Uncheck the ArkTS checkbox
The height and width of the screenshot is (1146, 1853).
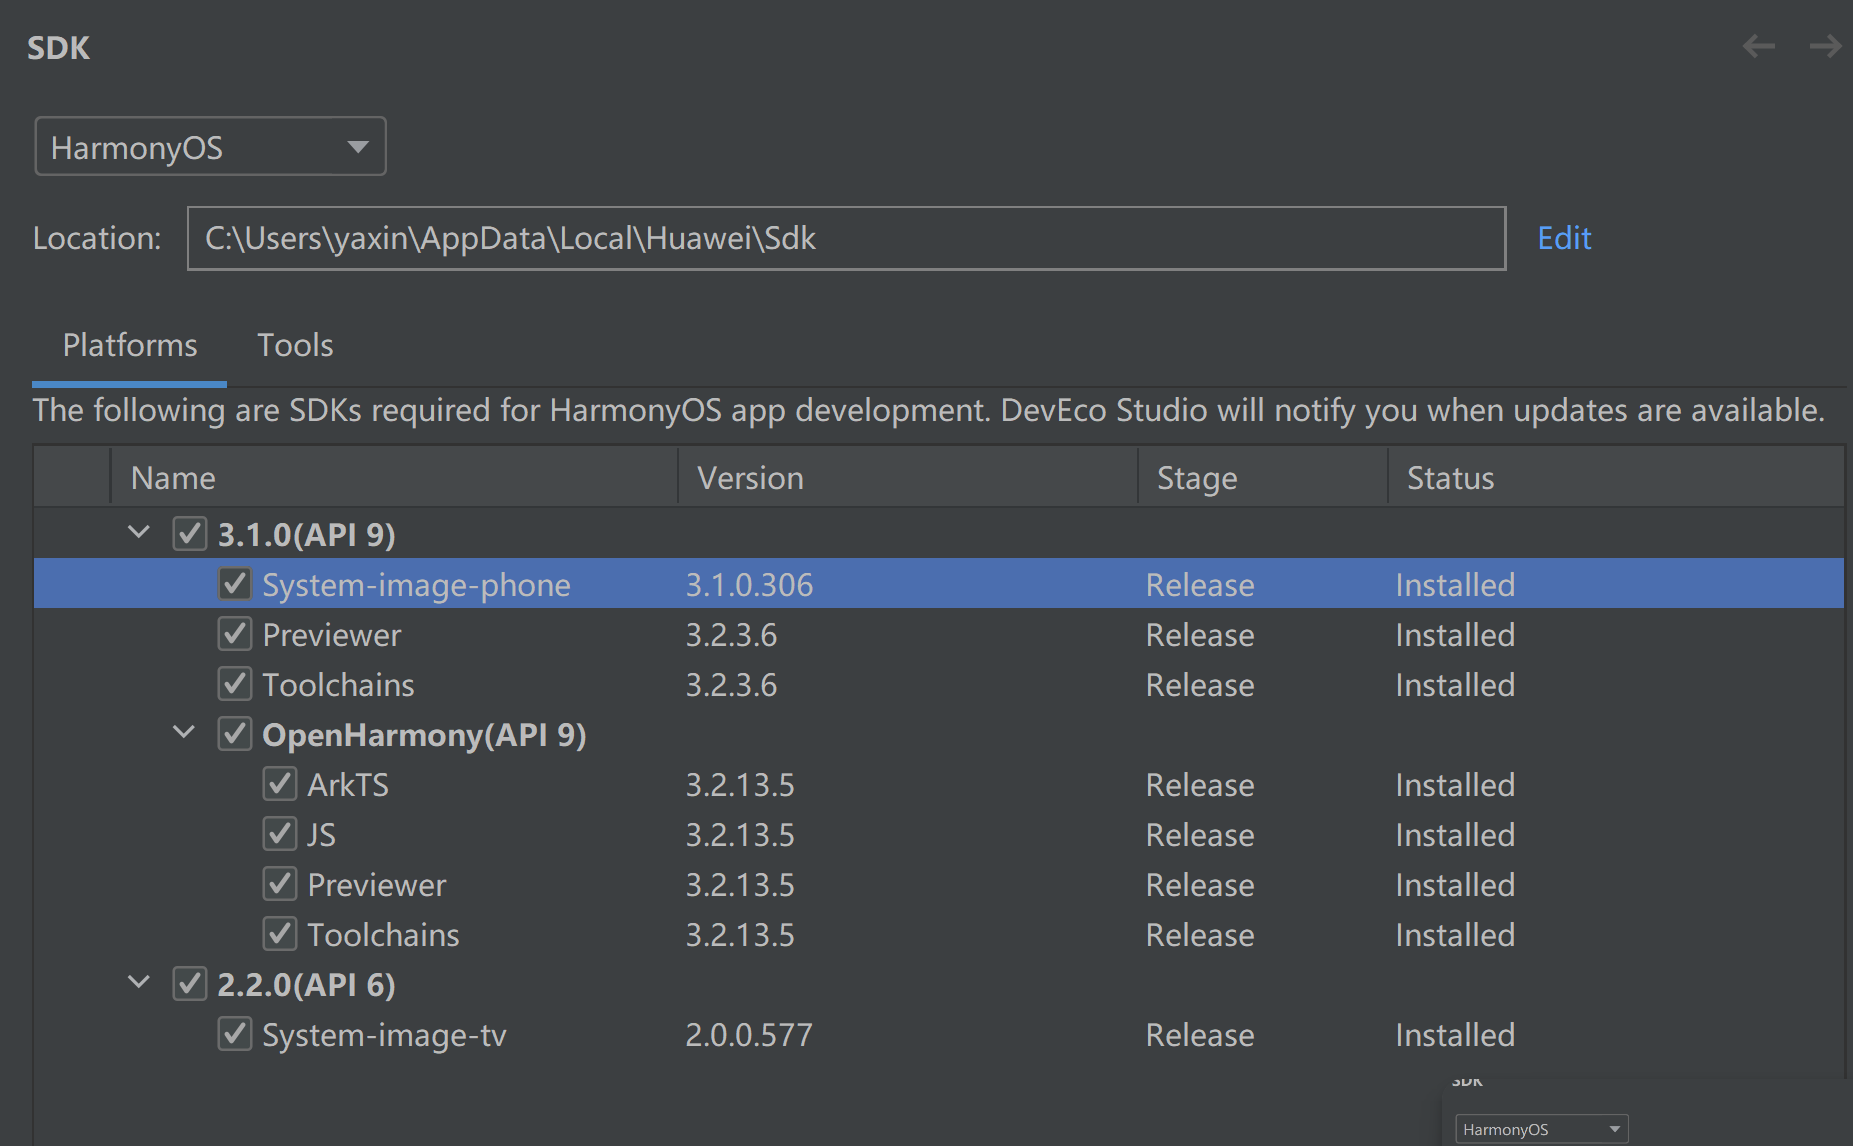tap(280, 784)
